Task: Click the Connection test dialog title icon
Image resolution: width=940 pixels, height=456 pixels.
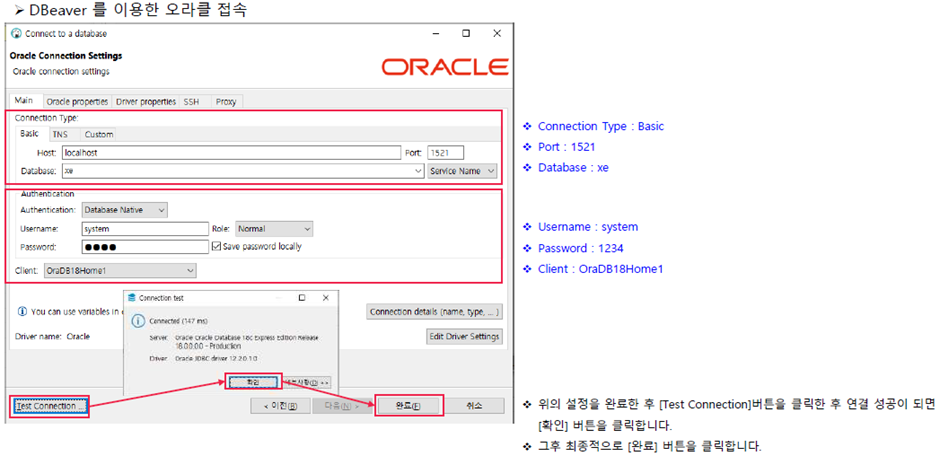Action: [x=131, y=297]
